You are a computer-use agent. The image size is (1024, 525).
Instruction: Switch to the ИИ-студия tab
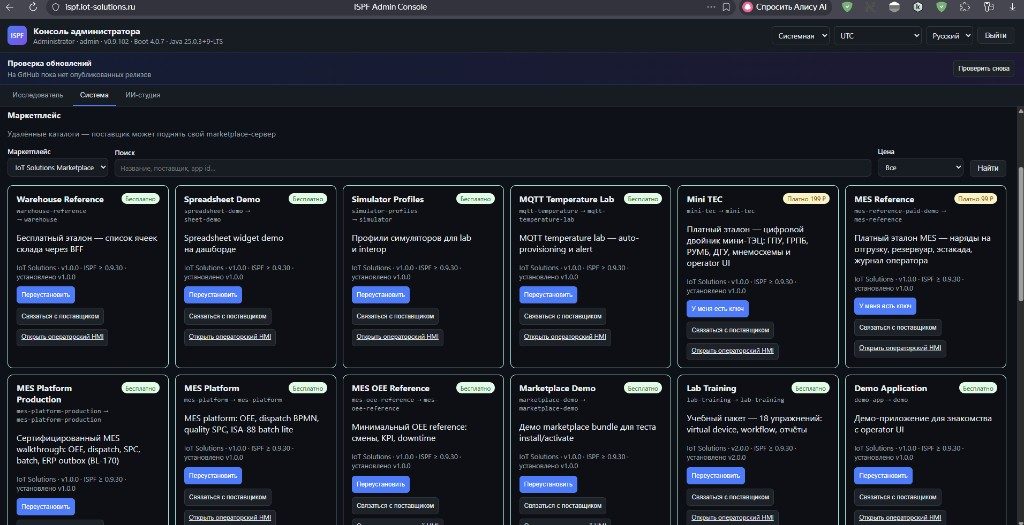(x=143, y=95)
